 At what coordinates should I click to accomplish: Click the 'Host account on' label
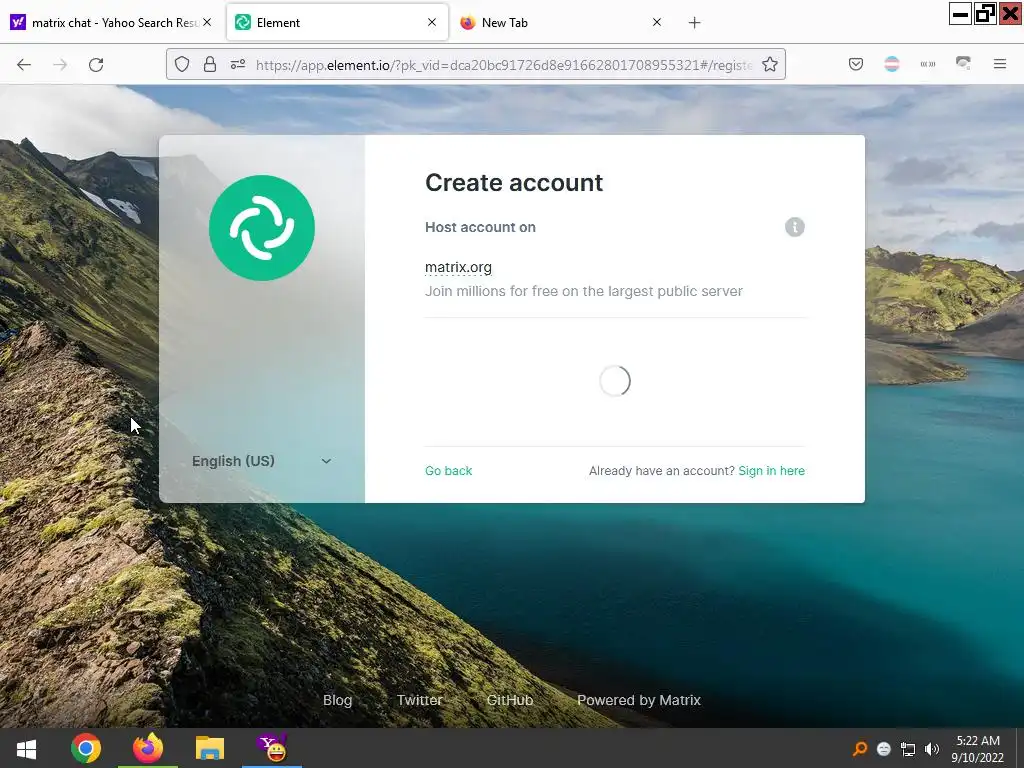(x=480, y=227)
